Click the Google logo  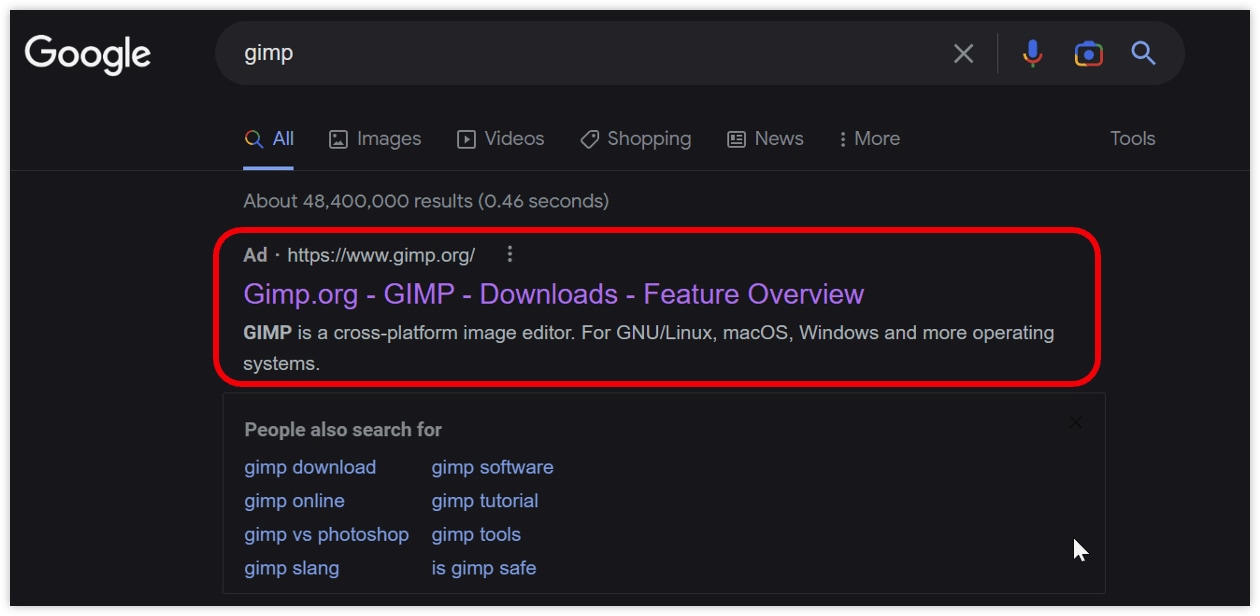pyautogui.click(x=88, y=54)
